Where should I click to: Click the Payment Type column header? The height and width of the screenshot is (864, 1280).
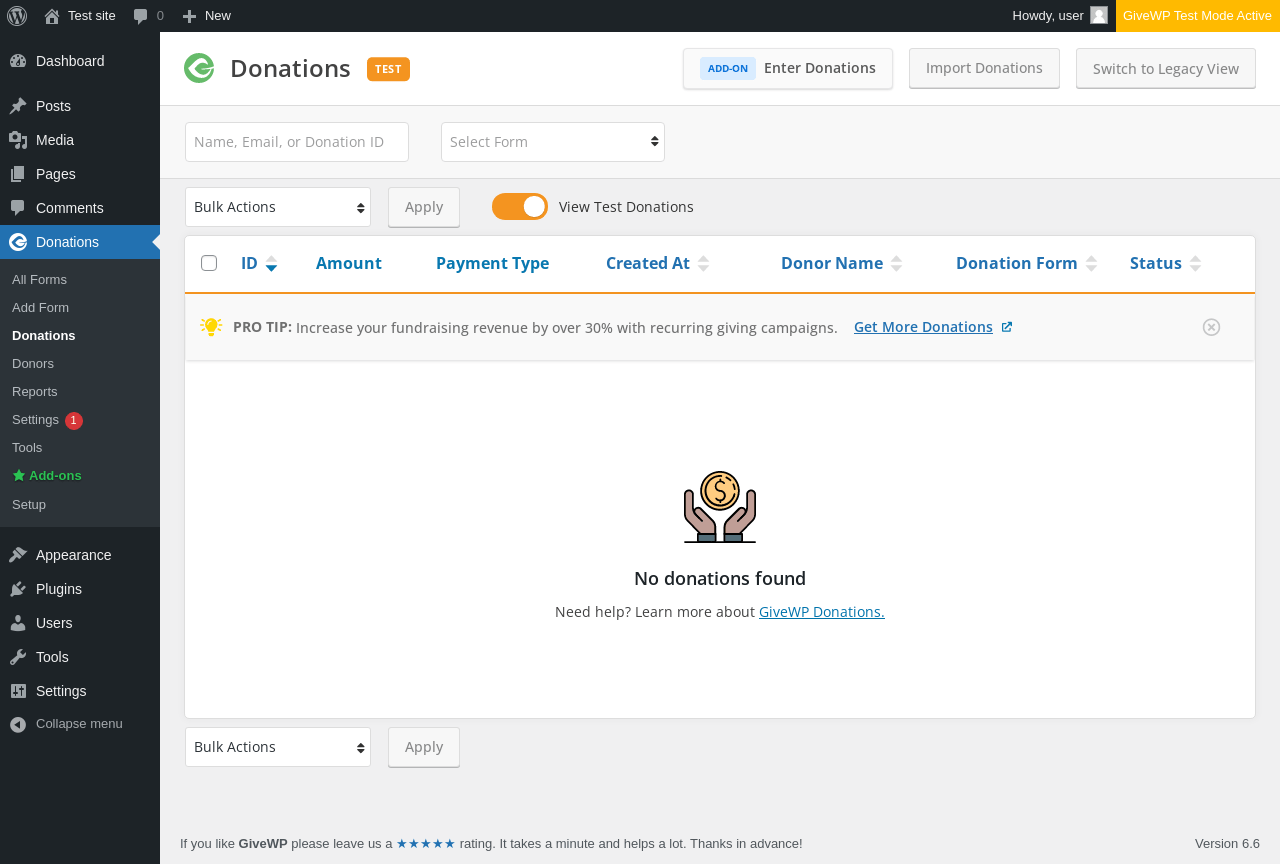tap(492, 263)
